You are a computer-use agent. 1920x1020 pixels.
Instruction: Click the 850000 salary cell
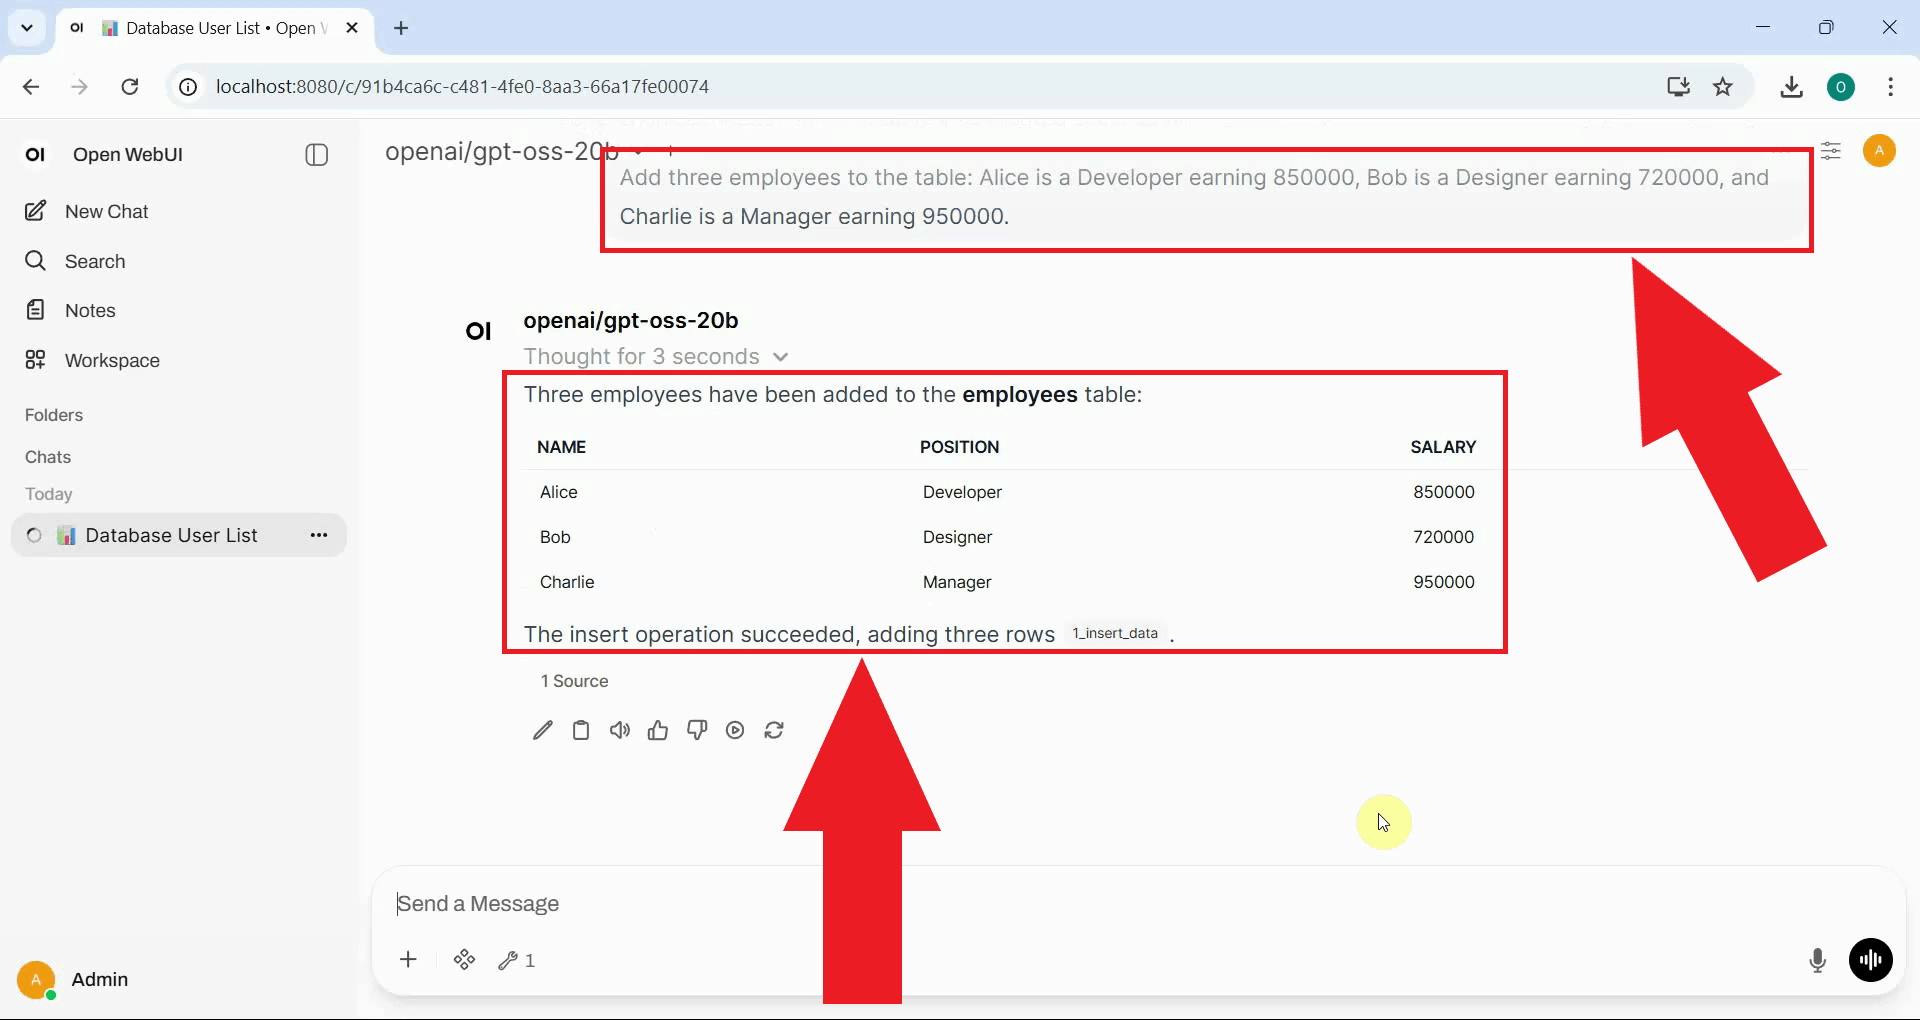pos(1444,492)
